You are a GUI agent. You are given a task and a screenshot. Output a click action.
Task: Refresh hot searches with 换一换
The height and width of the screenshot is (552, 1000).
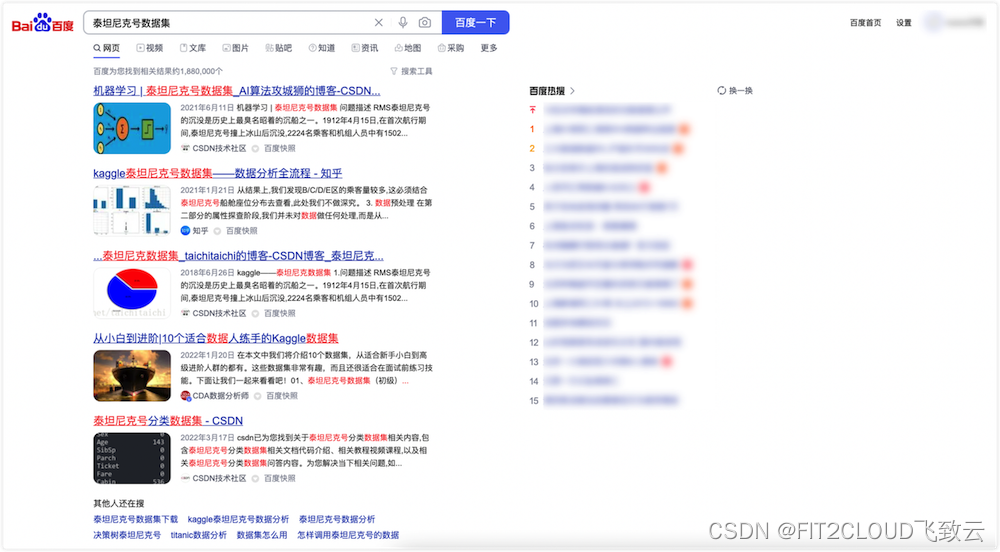coord(735,91)
